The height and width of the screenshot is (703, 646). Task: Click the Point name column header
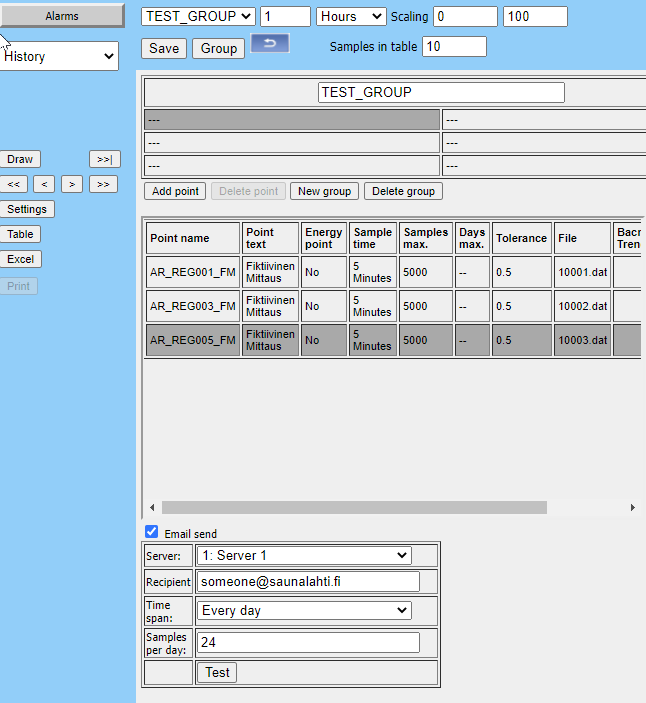193,238
